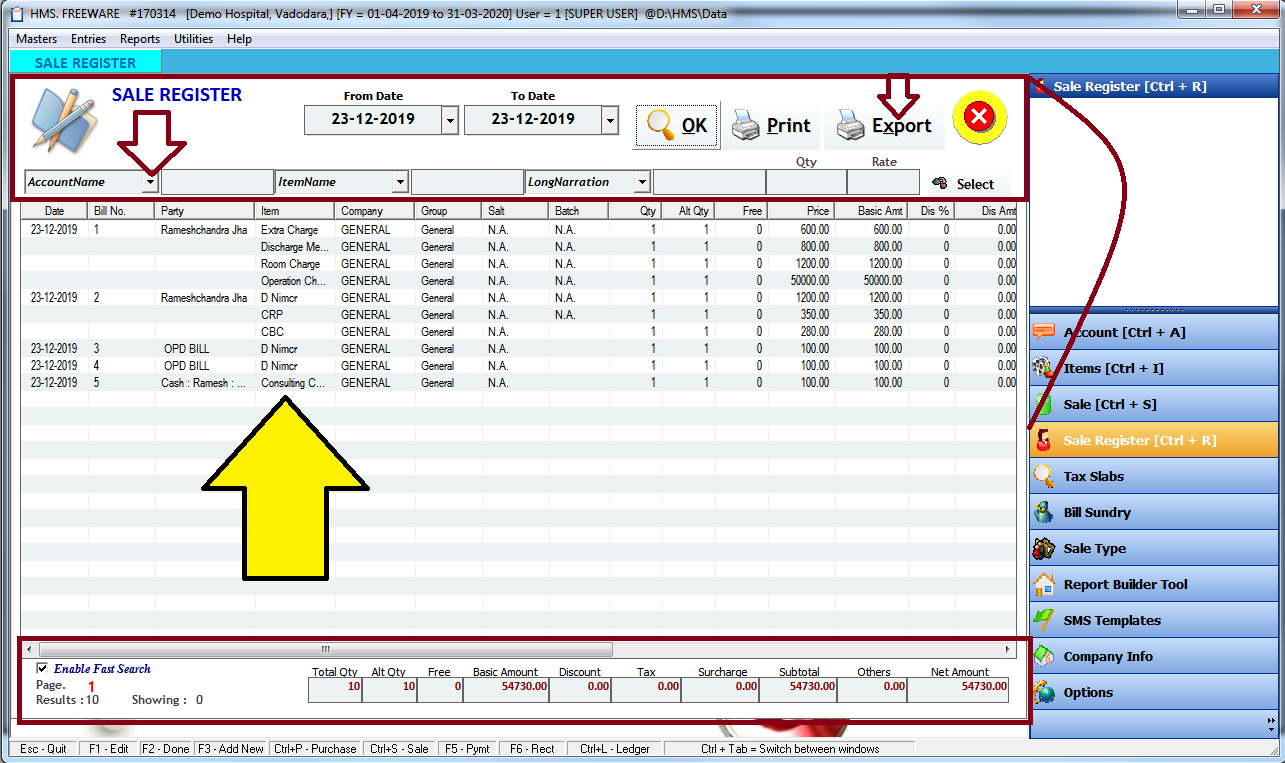Open Tax Slabs from the sidebar
This screenshot has height=763, width=1285.
pyautogui.click(x=1043, y=475)
